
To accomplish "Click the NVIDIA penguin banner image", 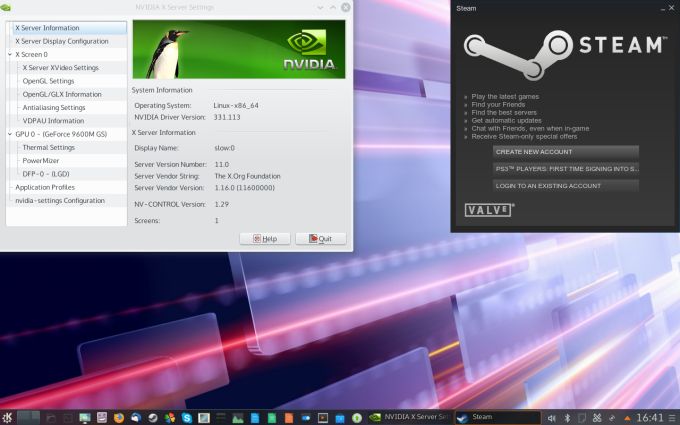I will point(239,49).
